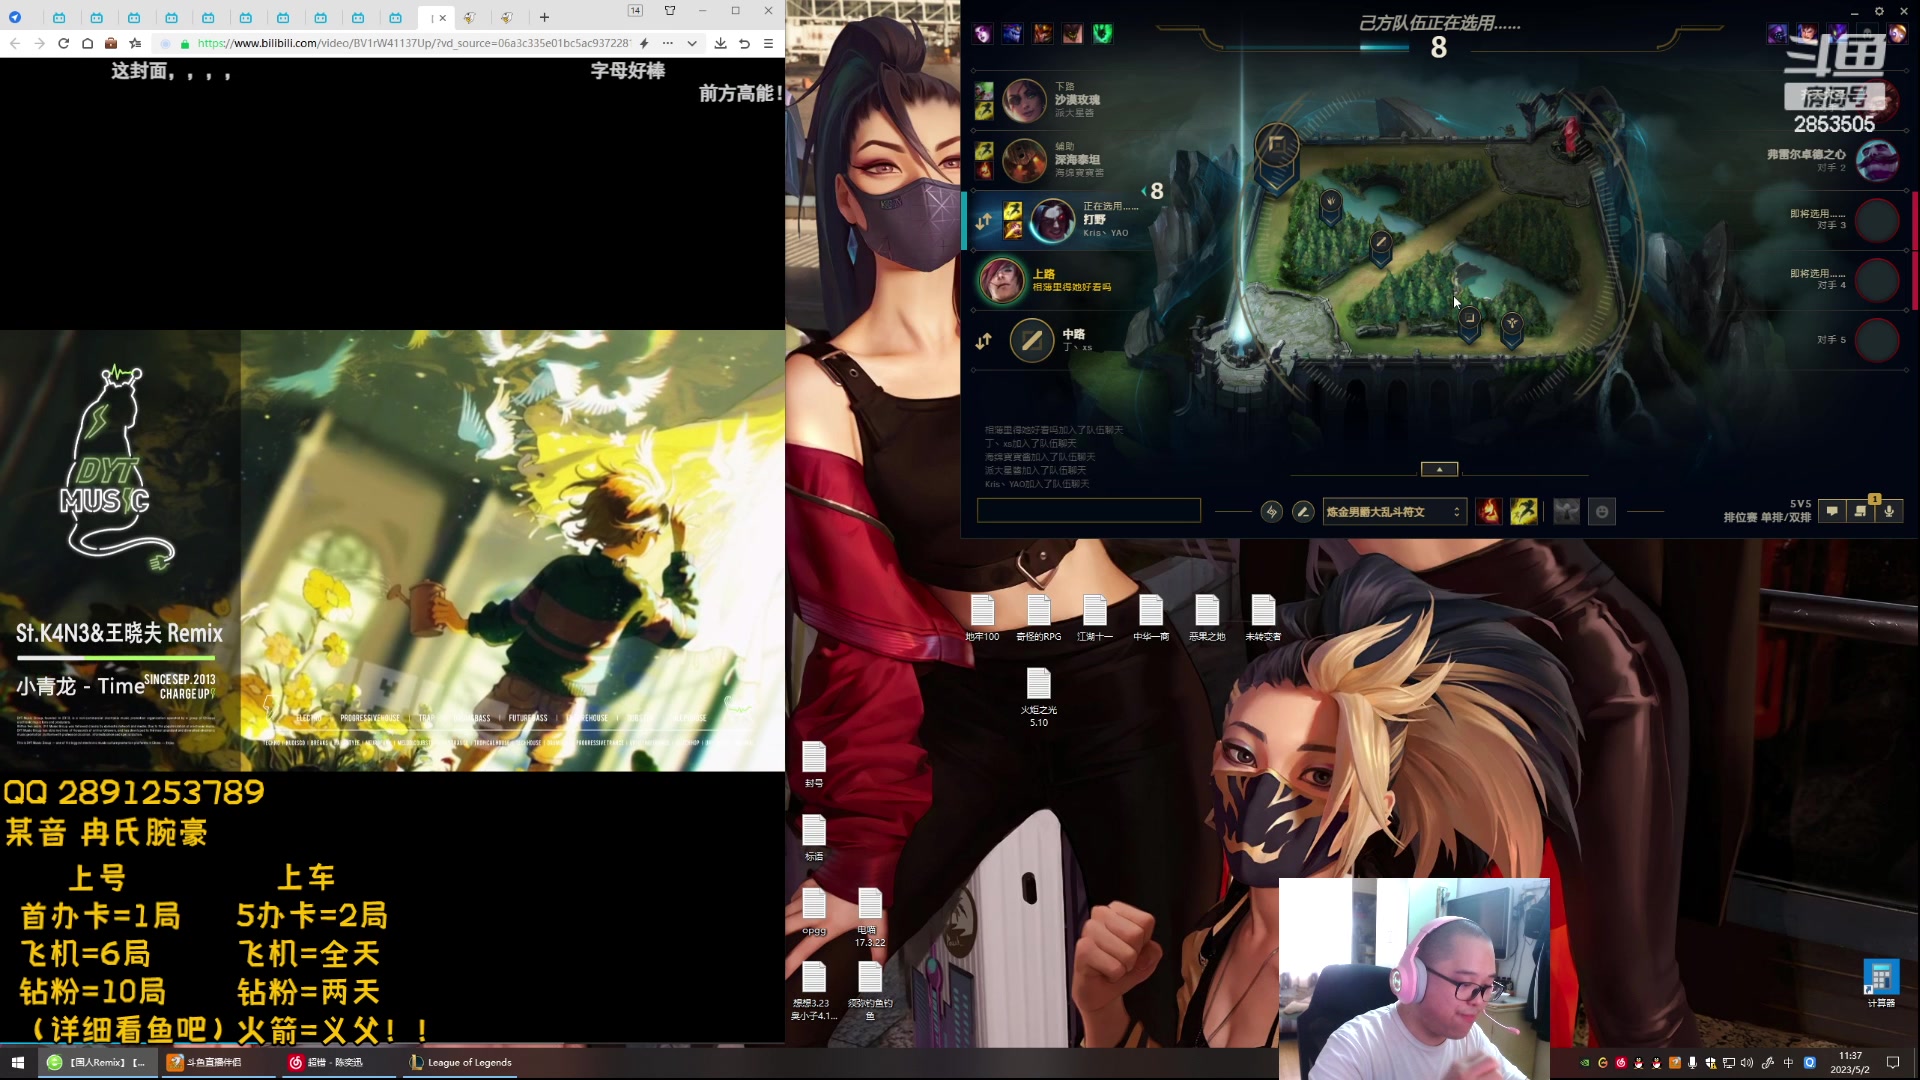
Task: Switch to the second bilibili tab
Action: [96, 17]
